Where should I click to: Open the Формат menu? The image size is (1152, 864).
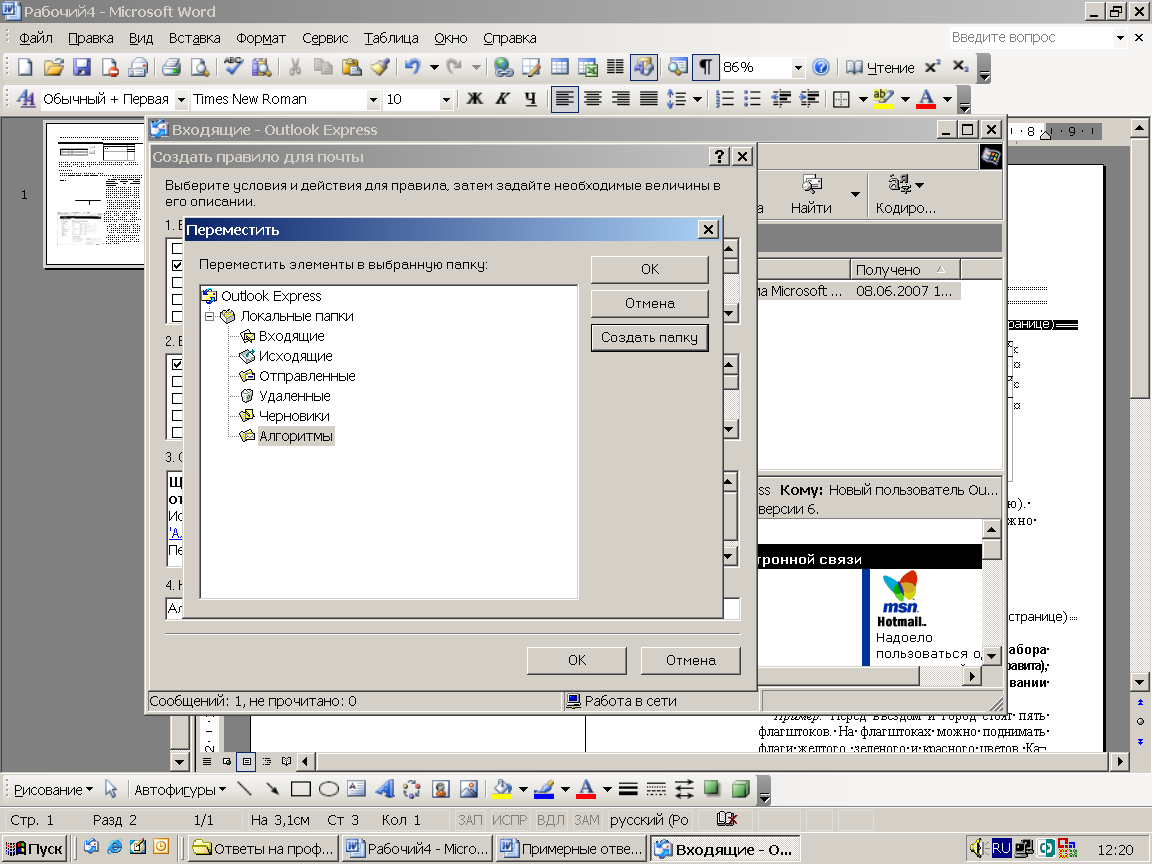click(x=261, y=37)
